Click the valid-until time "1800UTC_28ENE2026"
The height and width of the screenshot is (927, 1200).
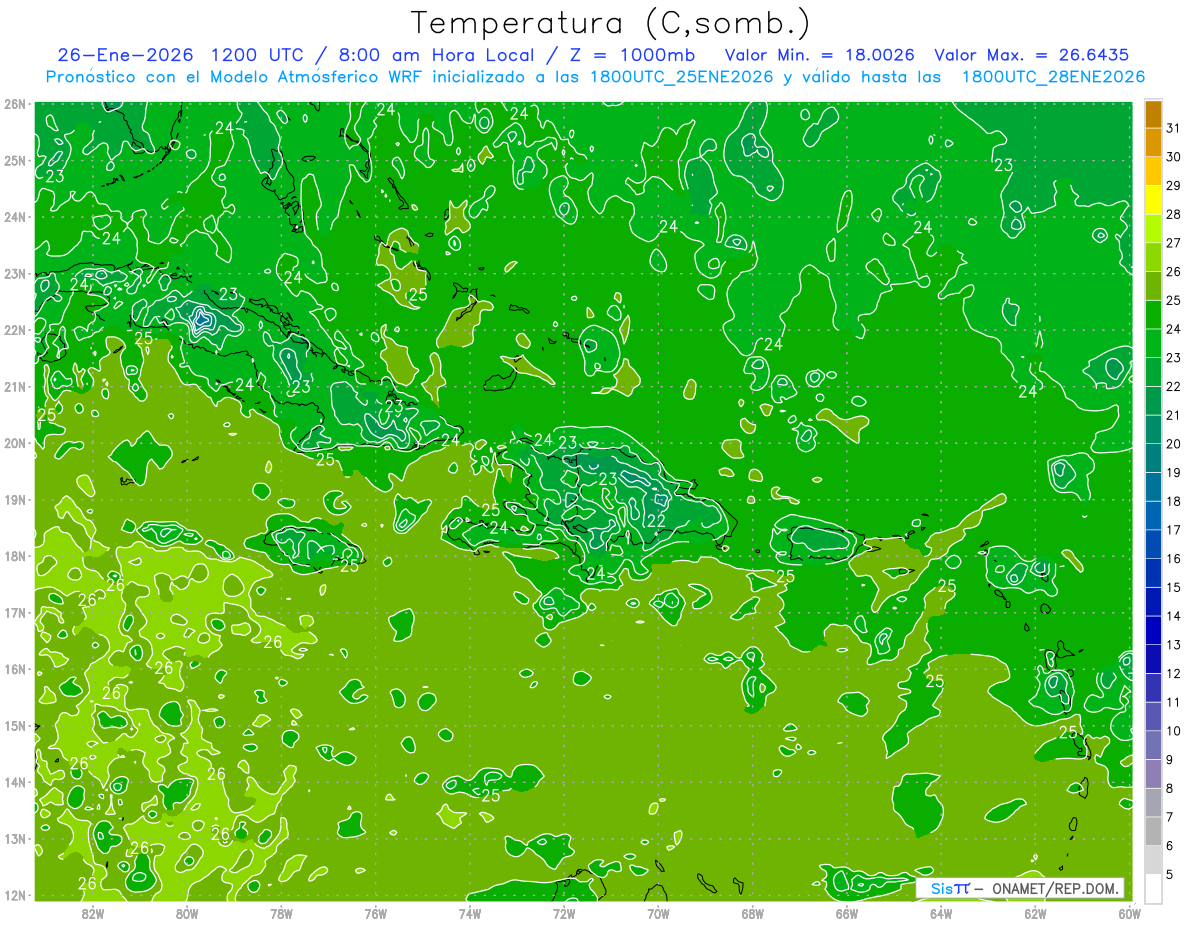pyautogui.click(x=1052, y=77)
